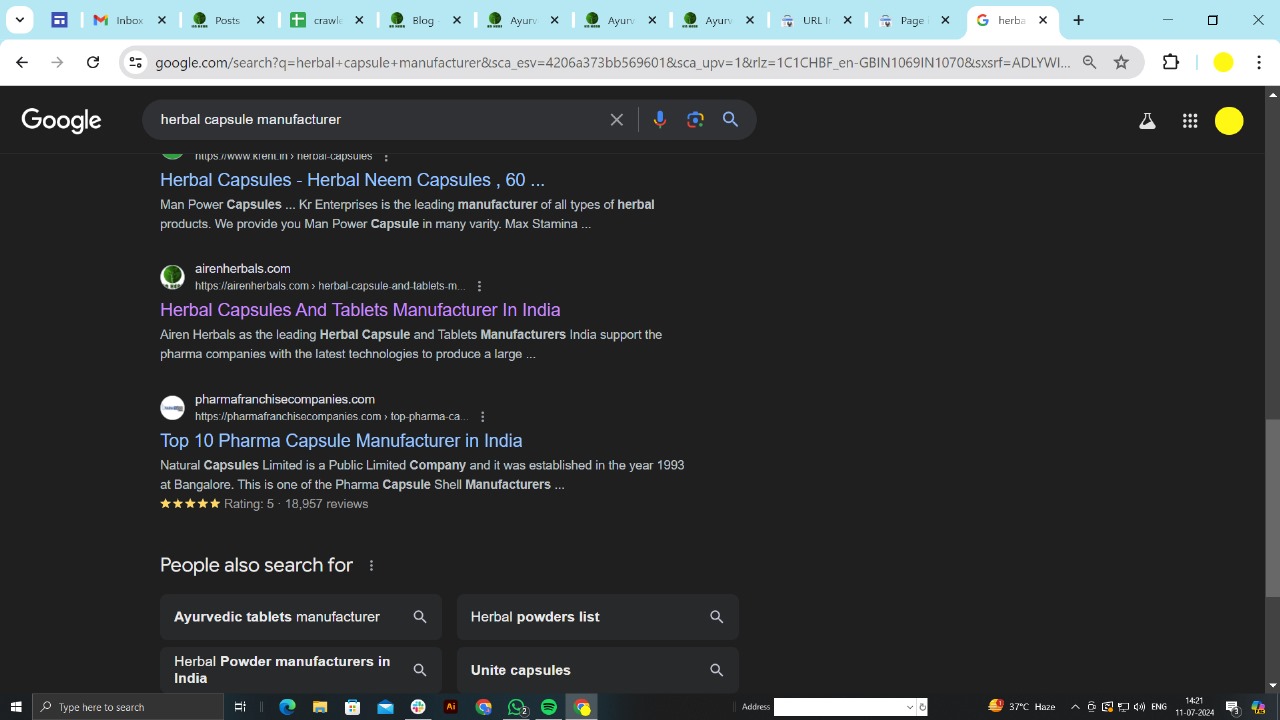Screen dimensions: 1280x720
Task: Open the pinned calendar tab
Action: (59, 20)
